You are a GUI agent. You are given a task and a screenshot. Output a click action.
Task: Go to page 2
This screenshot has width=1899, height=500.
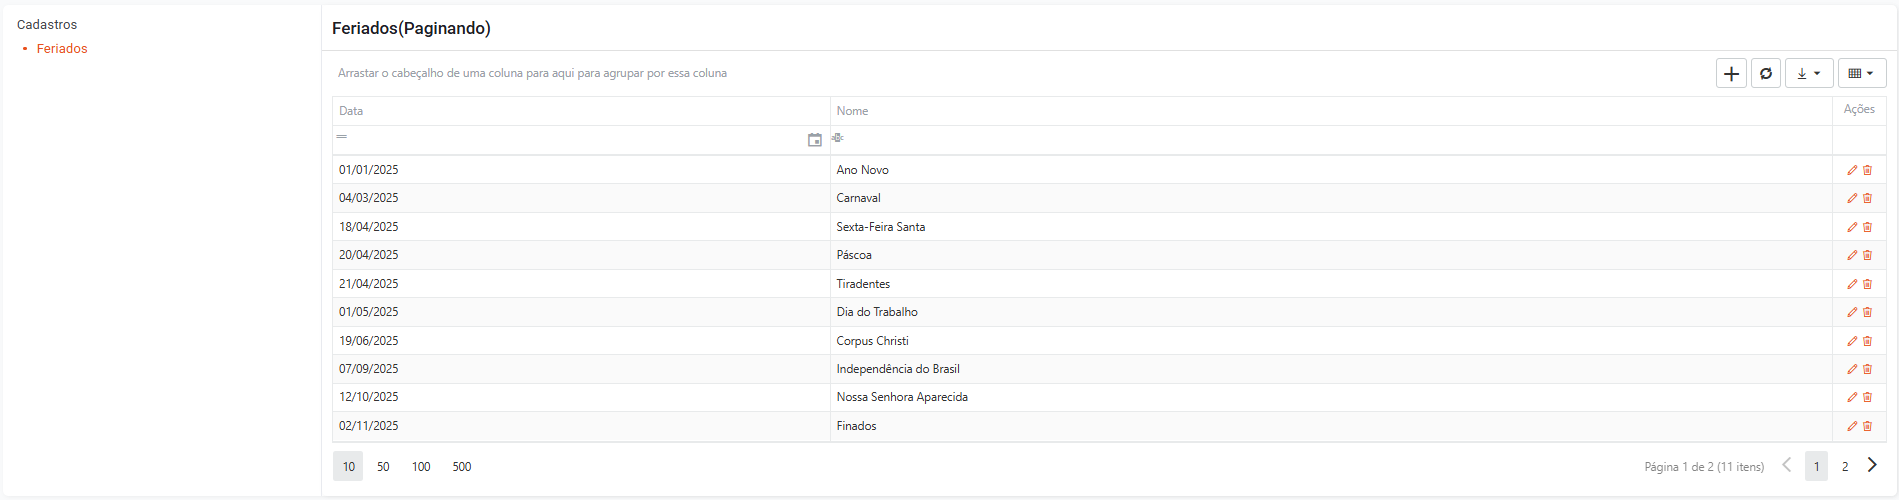pyautogui.click(x=1845, y=466)
